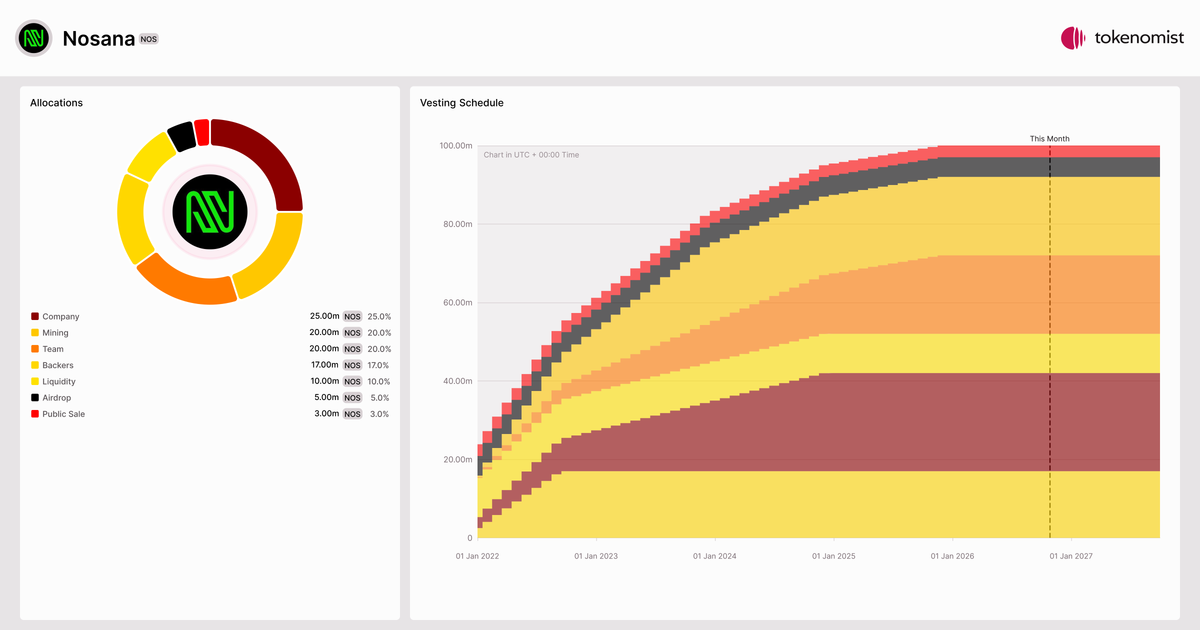Click the Airdrop legend label
The image size is (1200, 630).
[x=57, y=398]
